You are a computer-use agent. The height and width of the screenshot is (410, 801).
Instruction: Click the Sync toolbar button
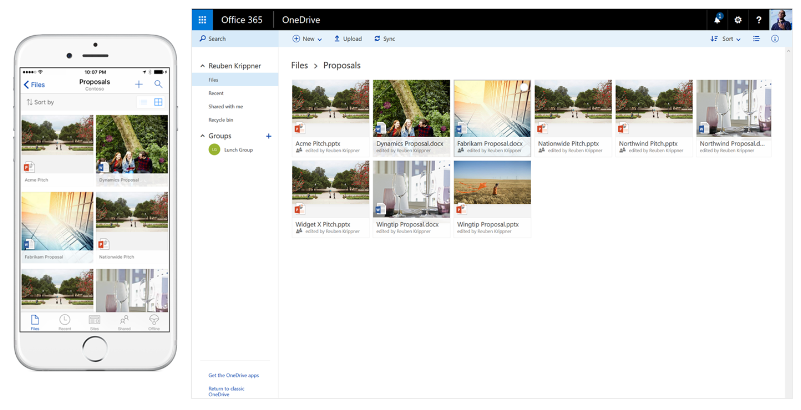[x=385, y=39]
